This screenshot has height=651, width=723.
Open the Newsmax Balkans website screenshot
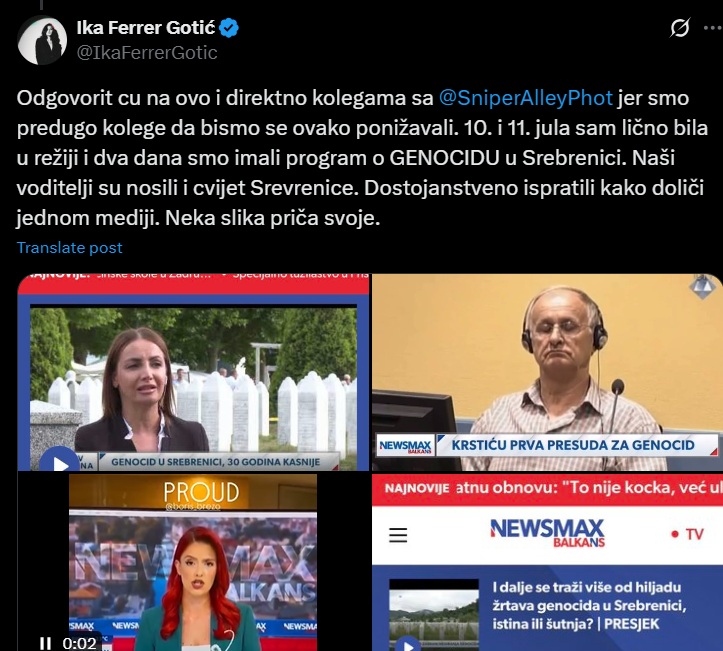tap(547, 562)
